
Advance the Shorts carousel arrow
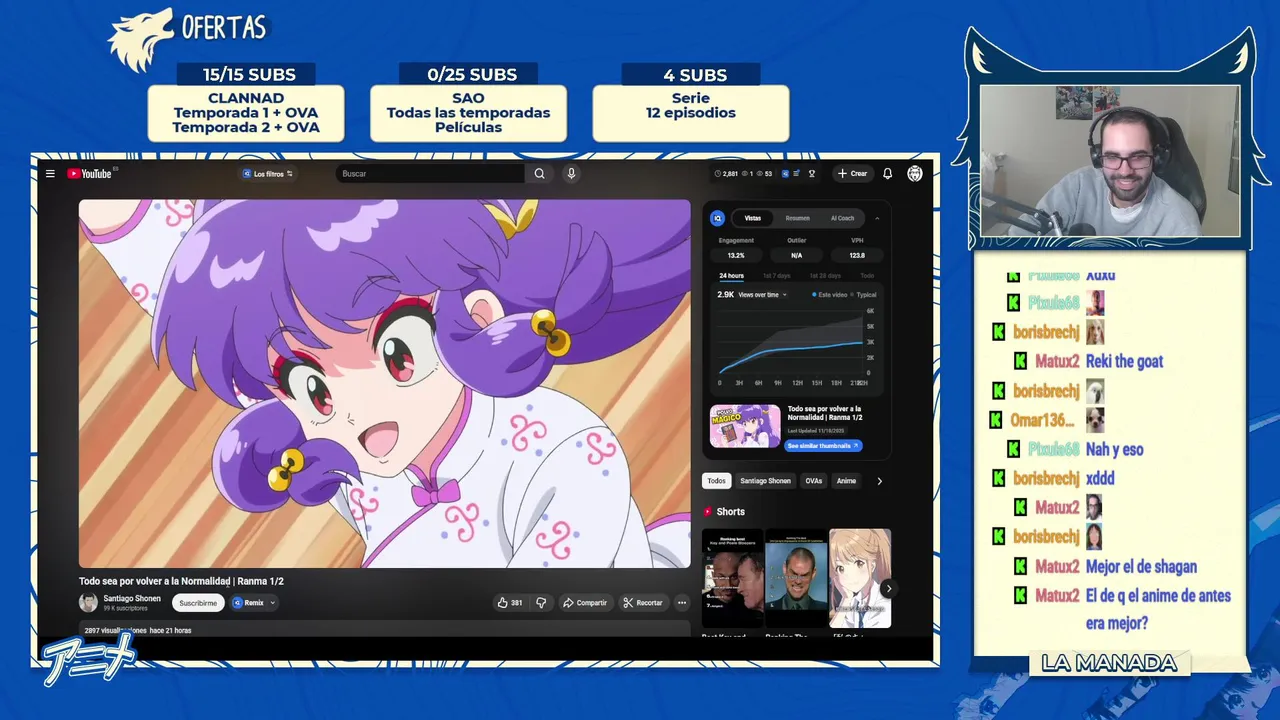tap(888, 589)
